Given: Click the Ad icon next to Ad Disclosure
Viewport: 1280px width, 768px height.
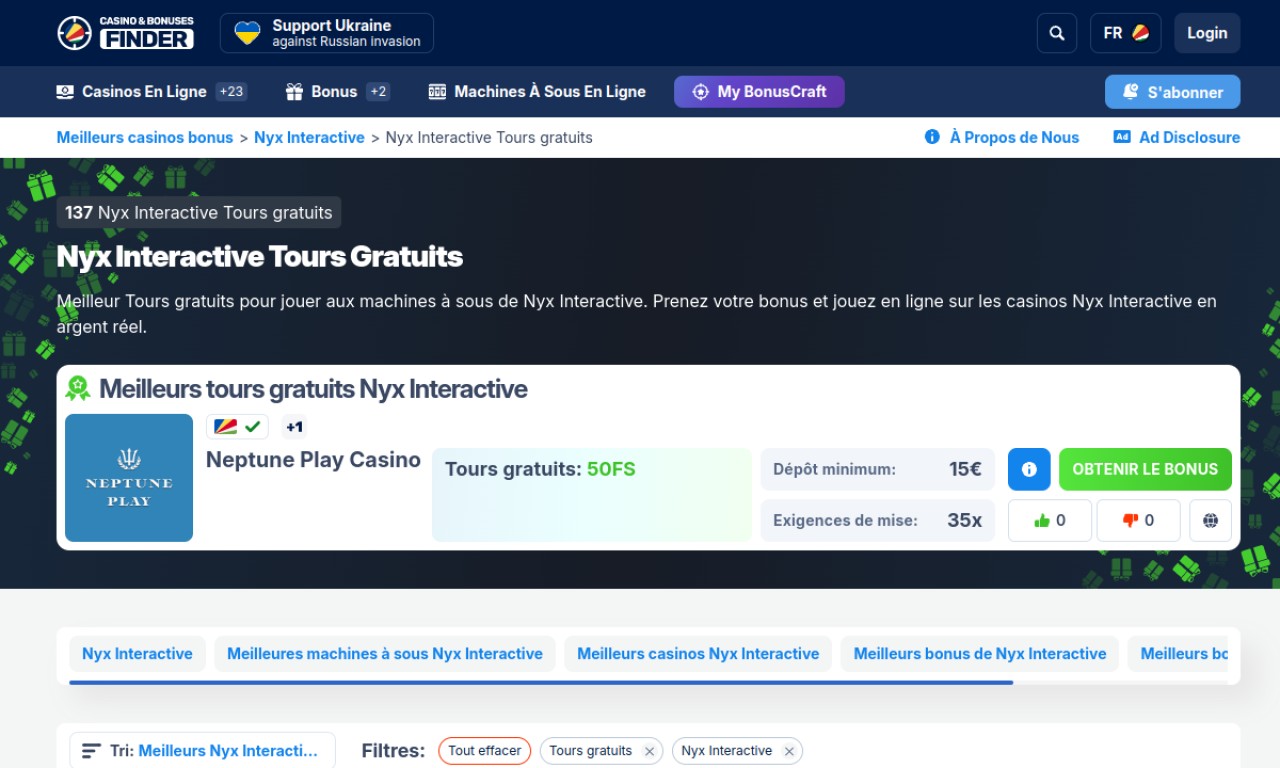Looking at the screenshot, I should (x=1122, y=137).
